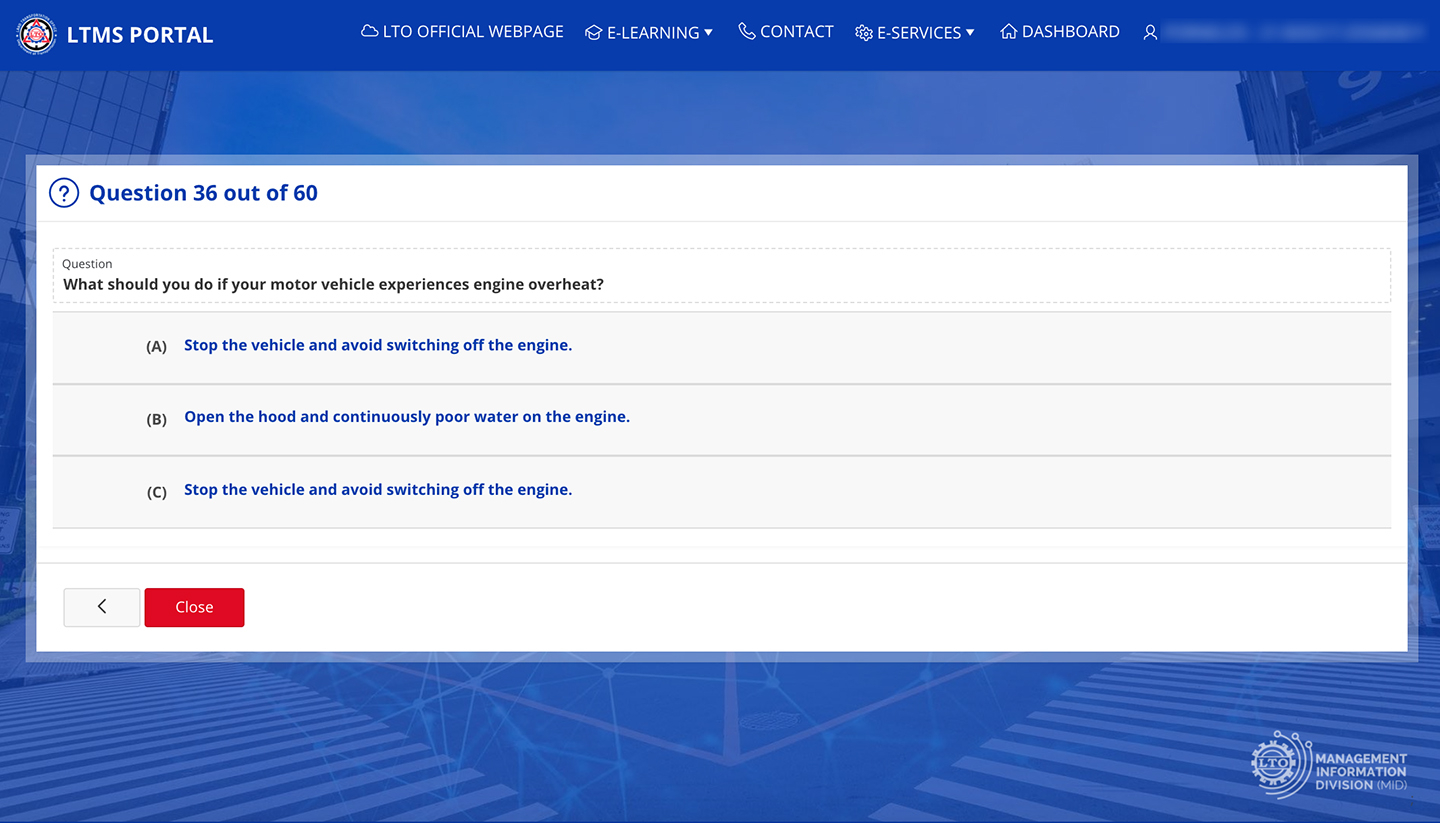Go to the Dashboard menu item
The image size is (1440, 823).
(x=1070, y=32)
